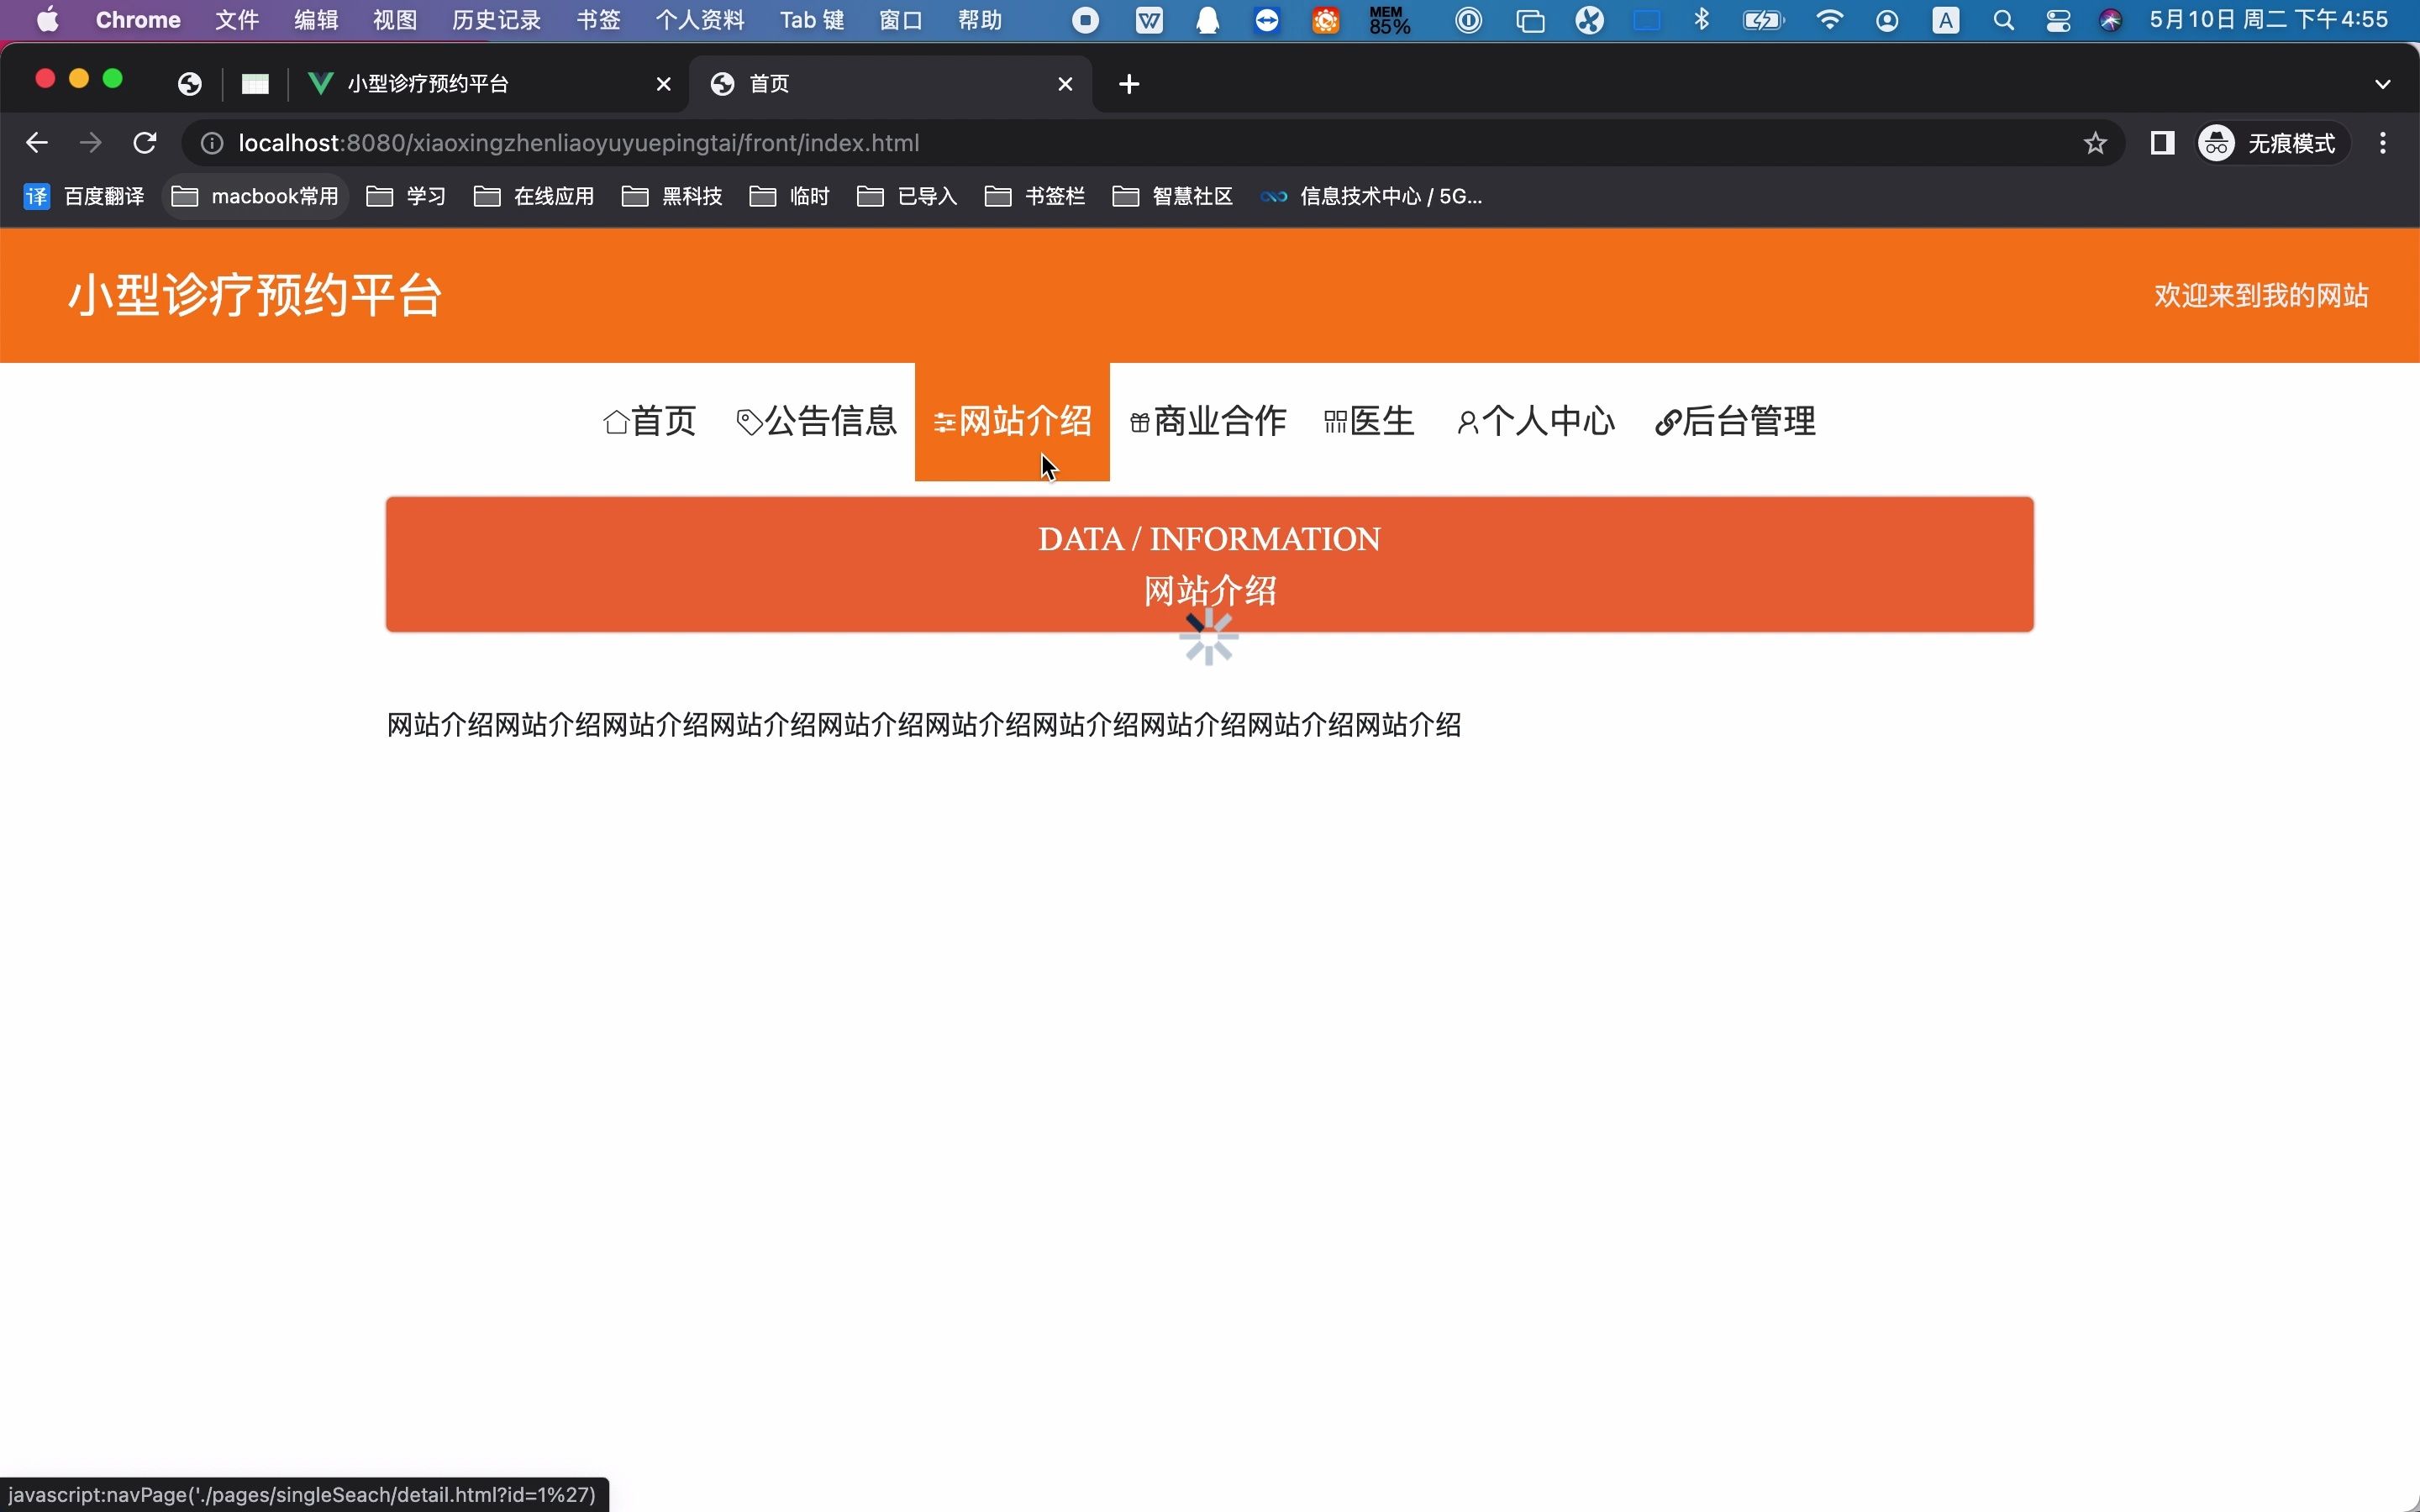The width and height of the screenshot is (2420, 1512).
Task: Toggle the Chrome side panel icon
Action: [x=2162, y=143]
